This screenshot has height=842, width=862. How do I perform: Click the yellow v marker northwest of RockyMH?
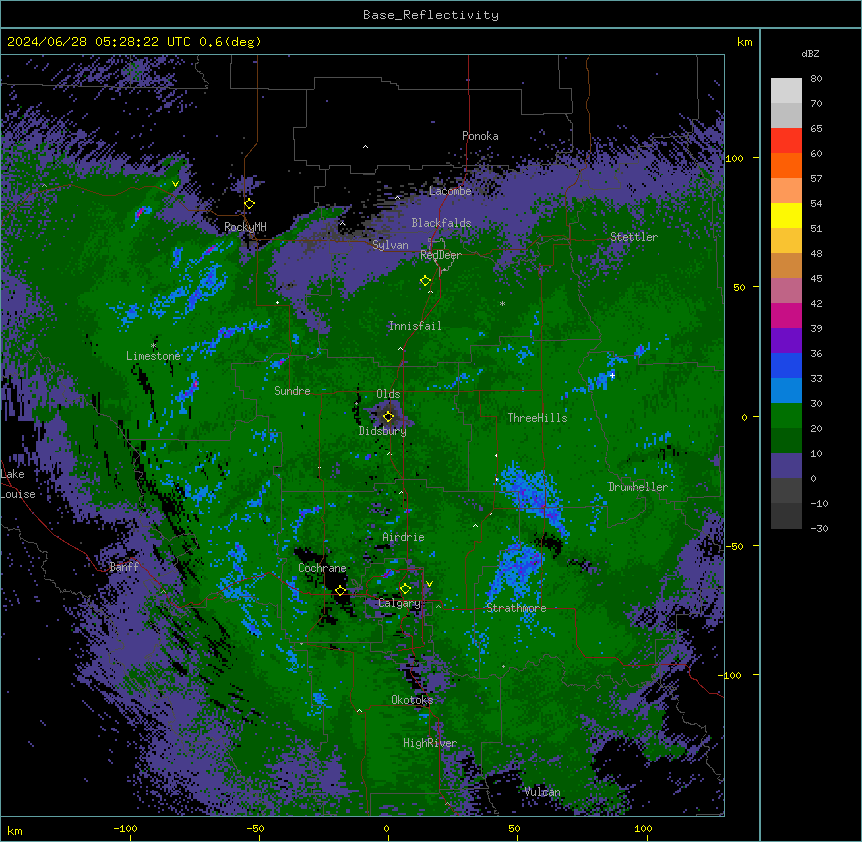(x=175, y=184)
